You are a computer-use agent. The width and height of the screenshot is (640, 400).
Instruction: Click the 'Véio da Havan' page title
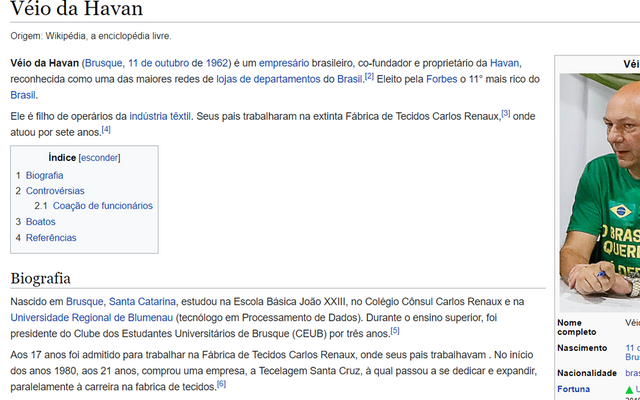pyautogui.click(x=77, y=9)
